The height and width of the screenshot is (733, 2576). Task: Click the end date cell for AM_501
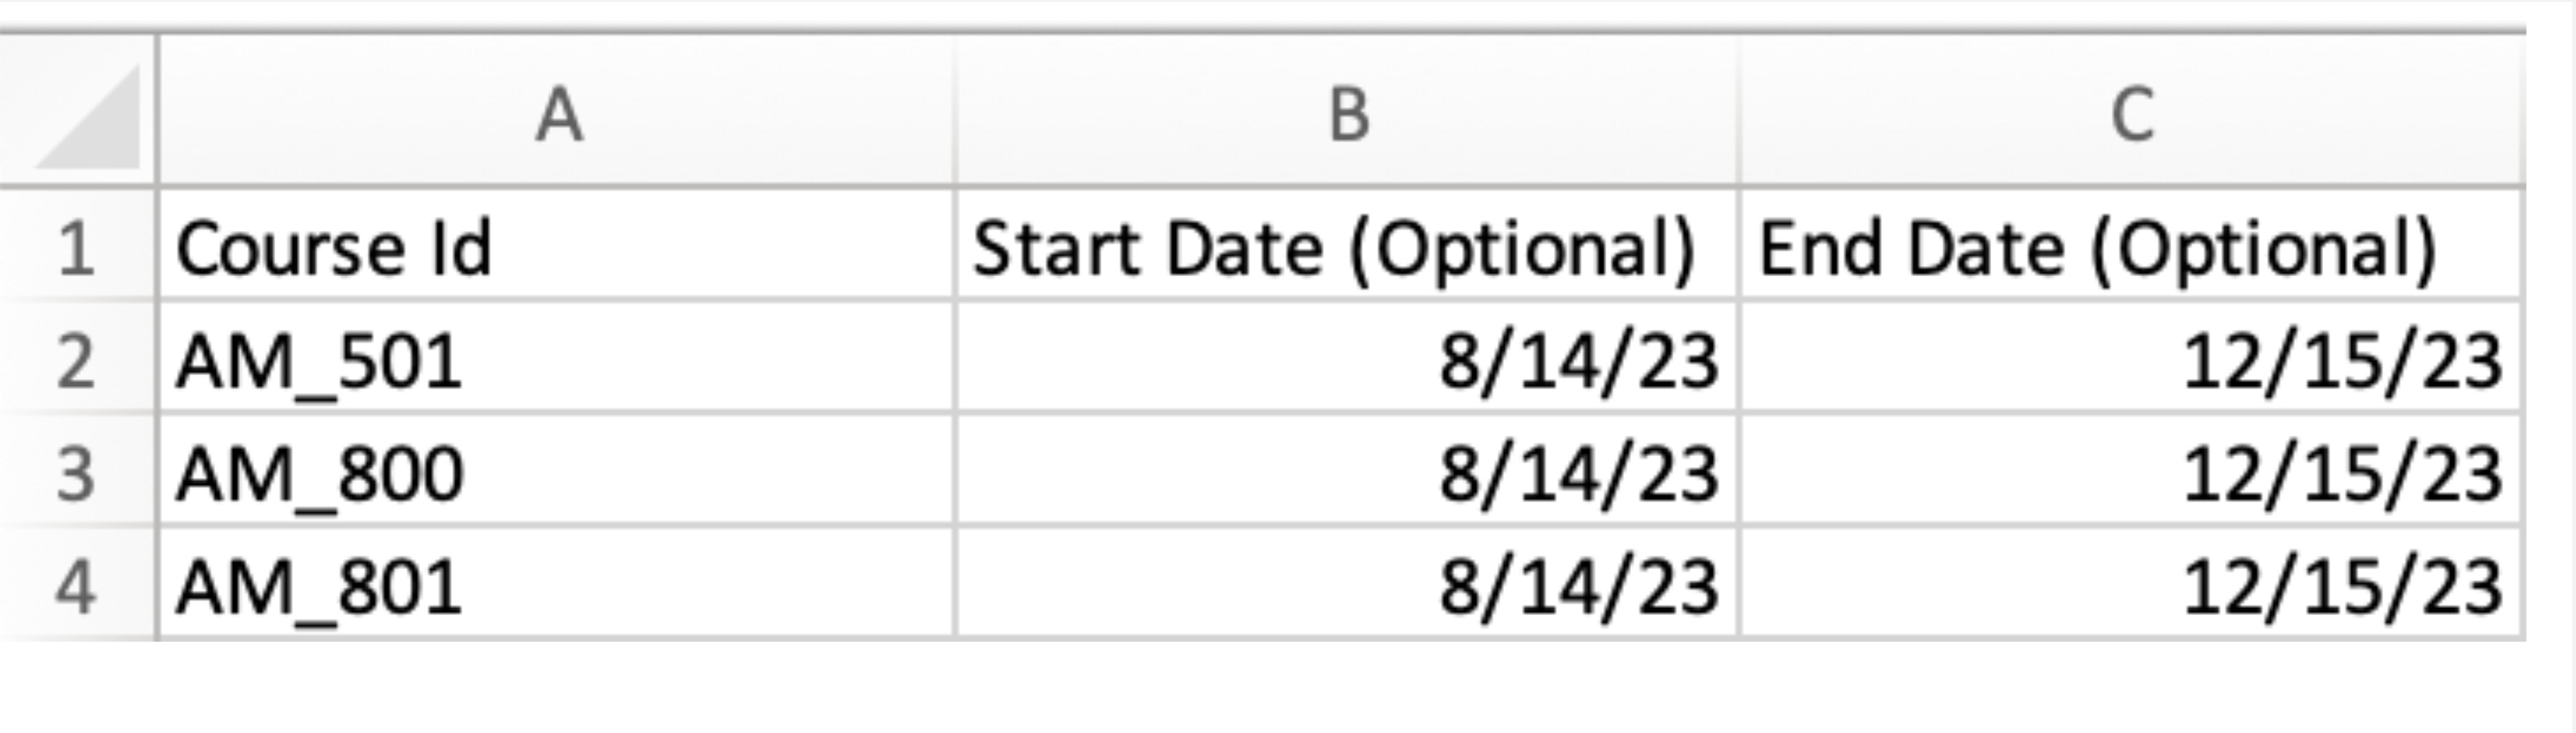click(x=2131, y=360)
